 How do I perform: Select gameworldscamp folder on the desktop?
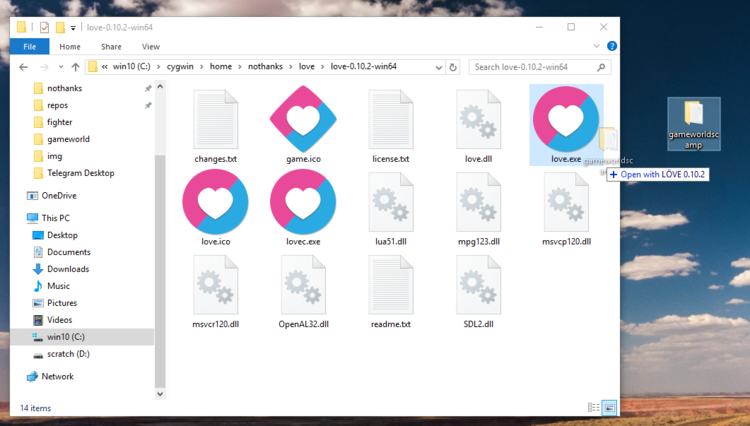(x=694, y=124)
